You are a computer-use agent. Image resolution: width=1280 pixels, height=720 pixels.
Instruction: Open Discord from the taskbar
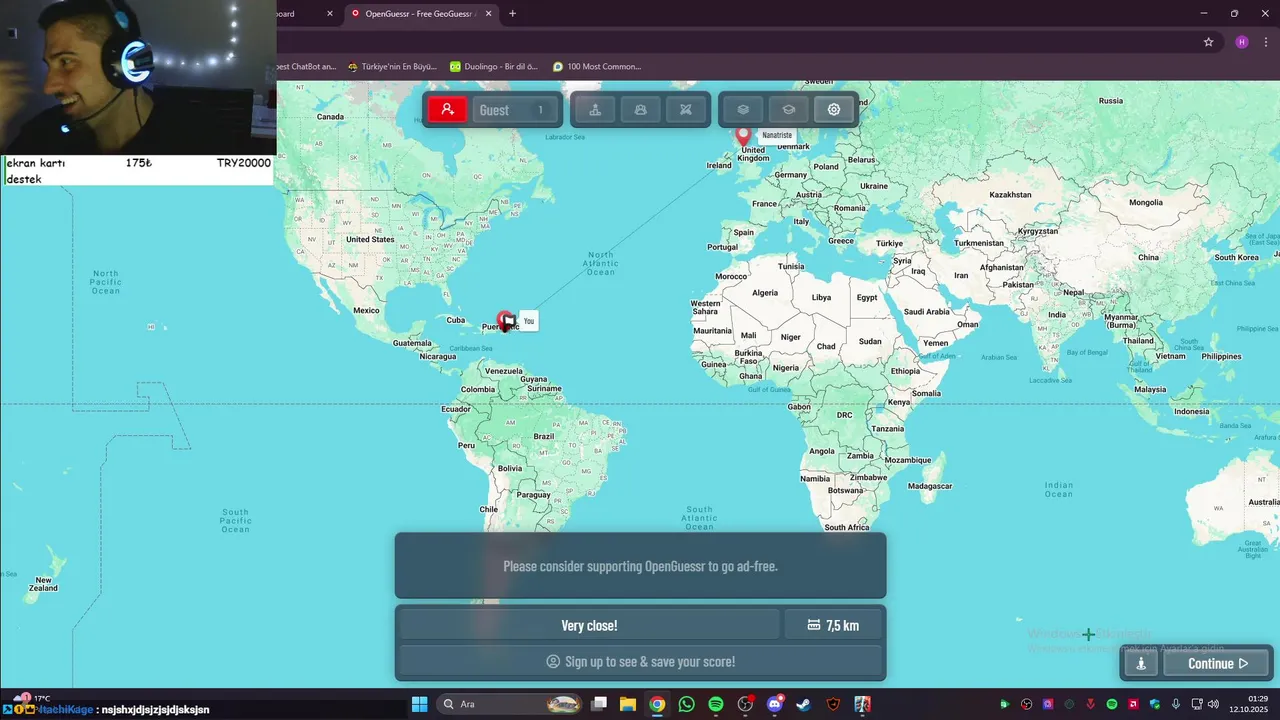point(774,704)
